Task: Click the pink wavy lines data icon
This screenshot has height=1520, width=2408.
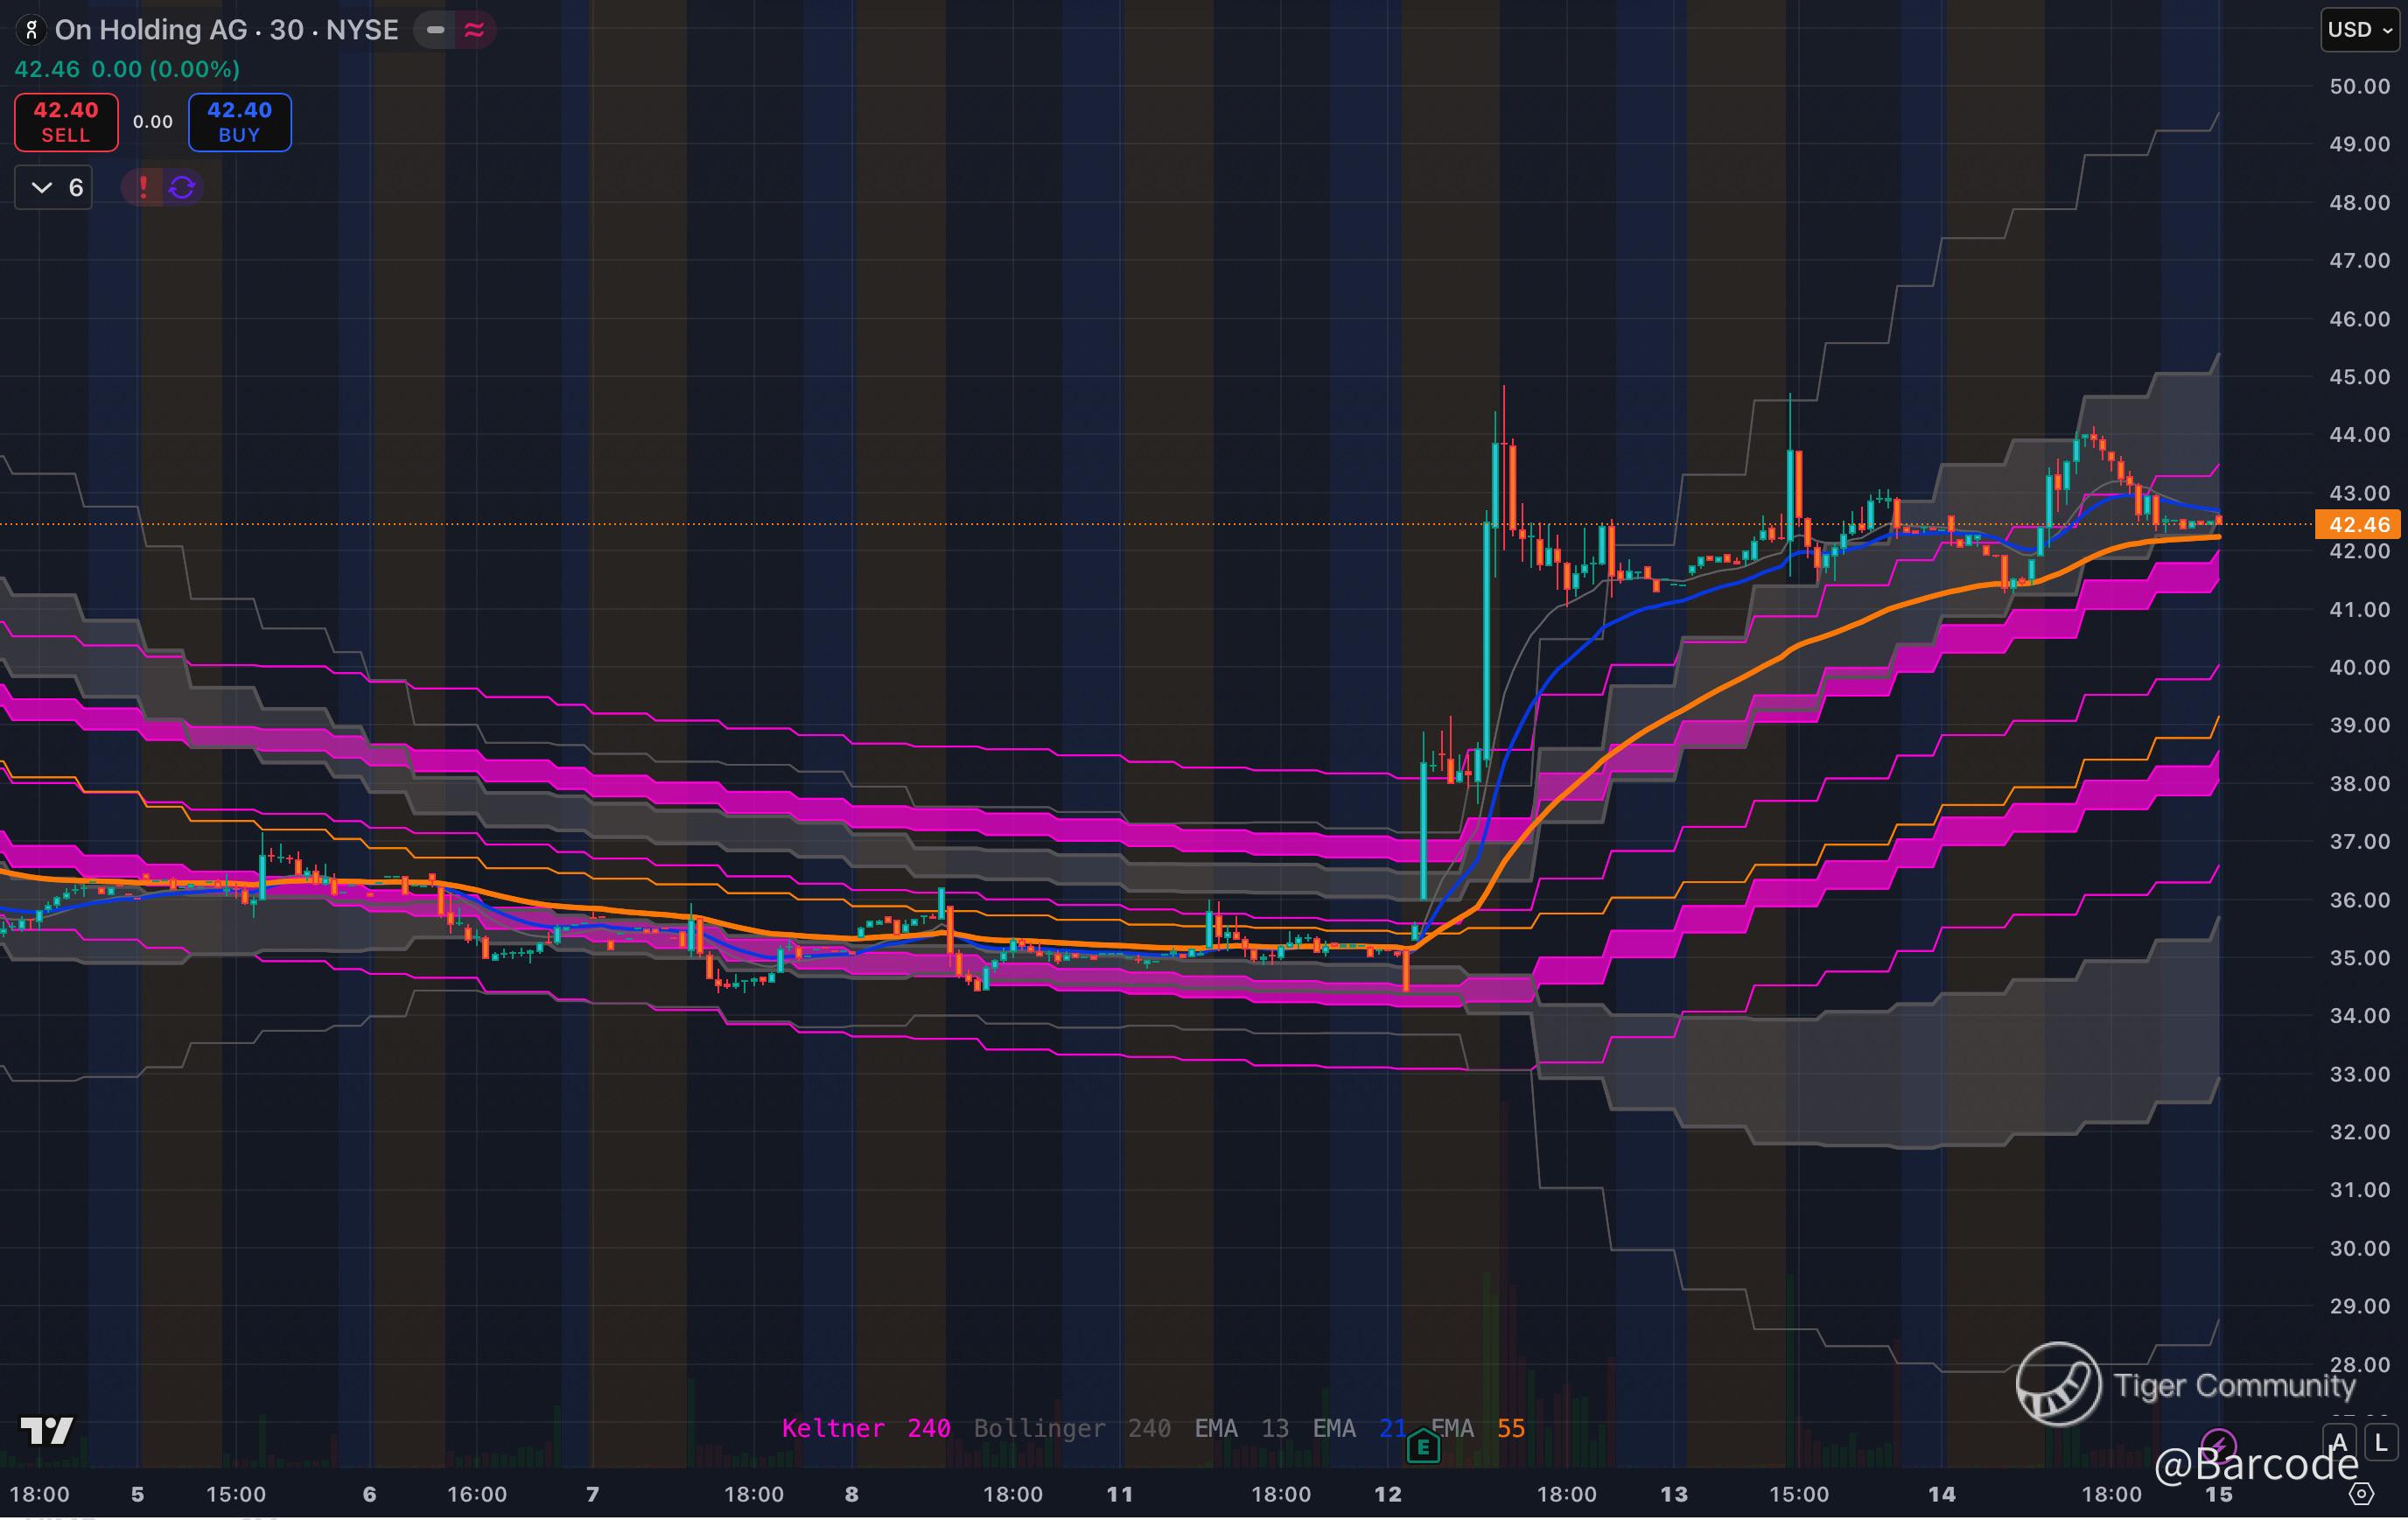Action: tap(474, 30)
